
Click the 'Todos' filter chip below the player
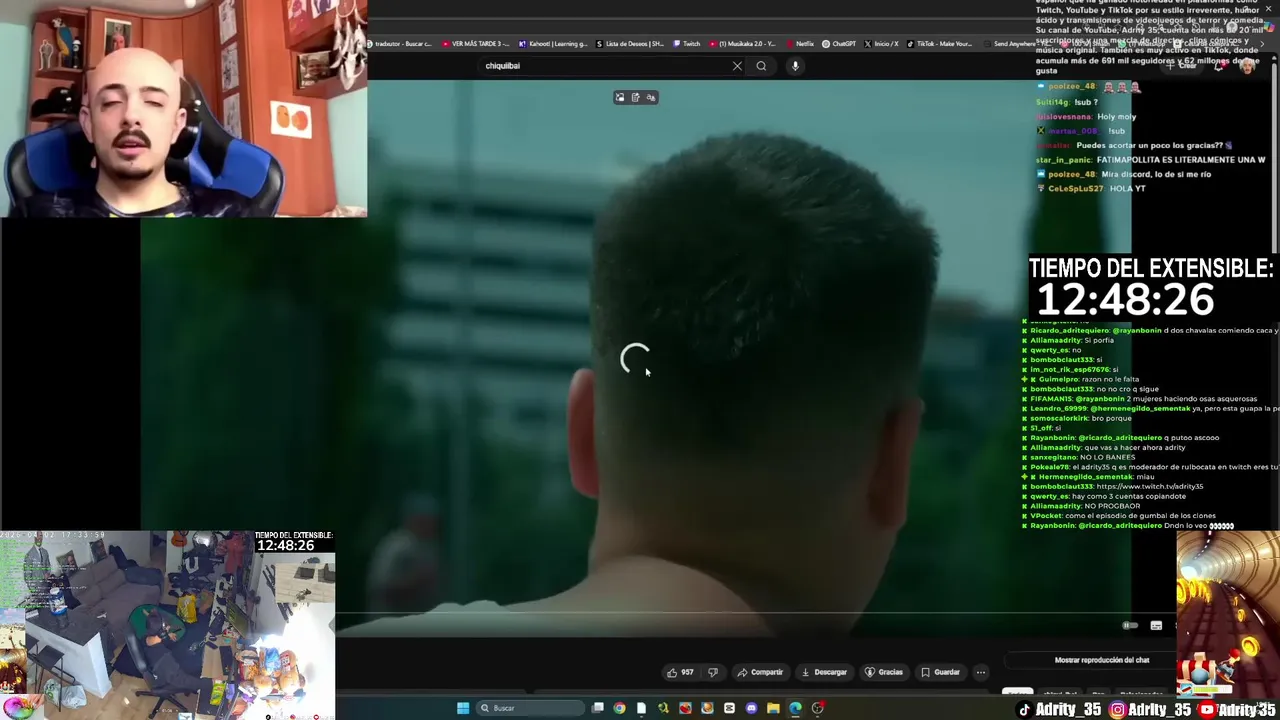pyautogui.click(x=1017, y=692)
